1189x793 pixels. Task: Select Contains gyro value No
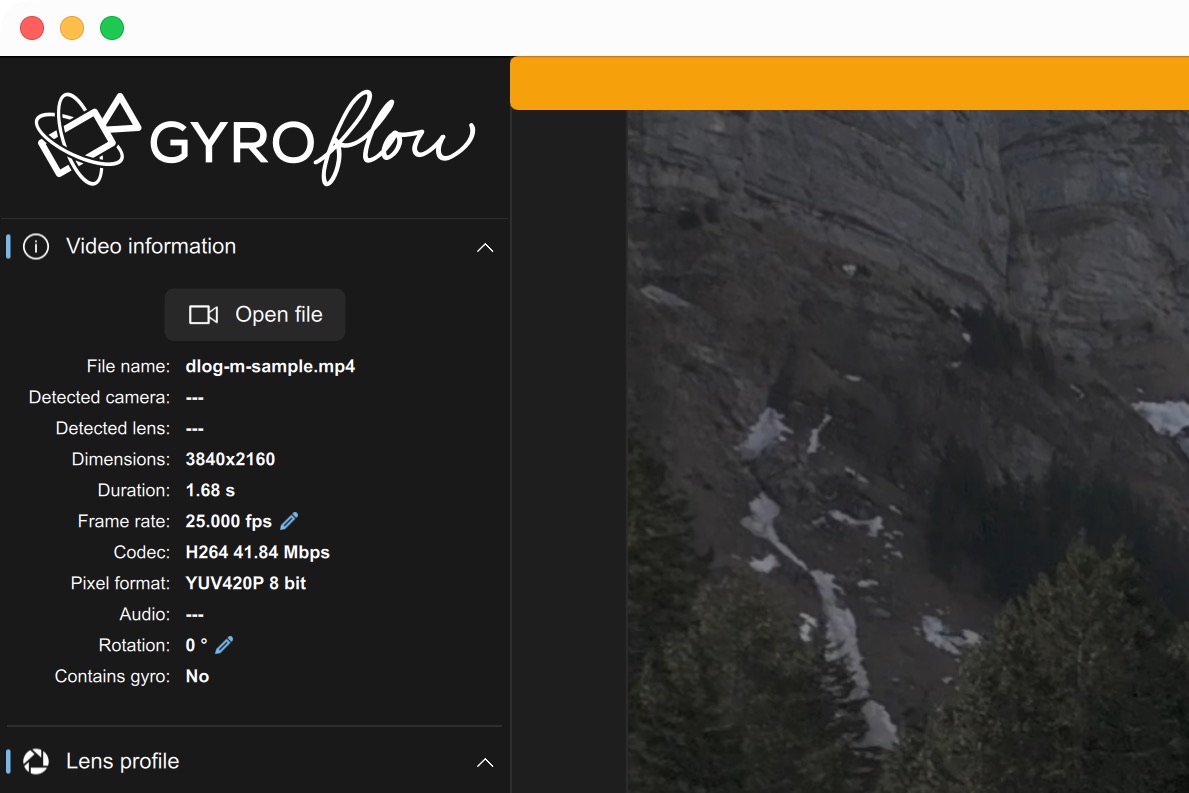(197, 676)
